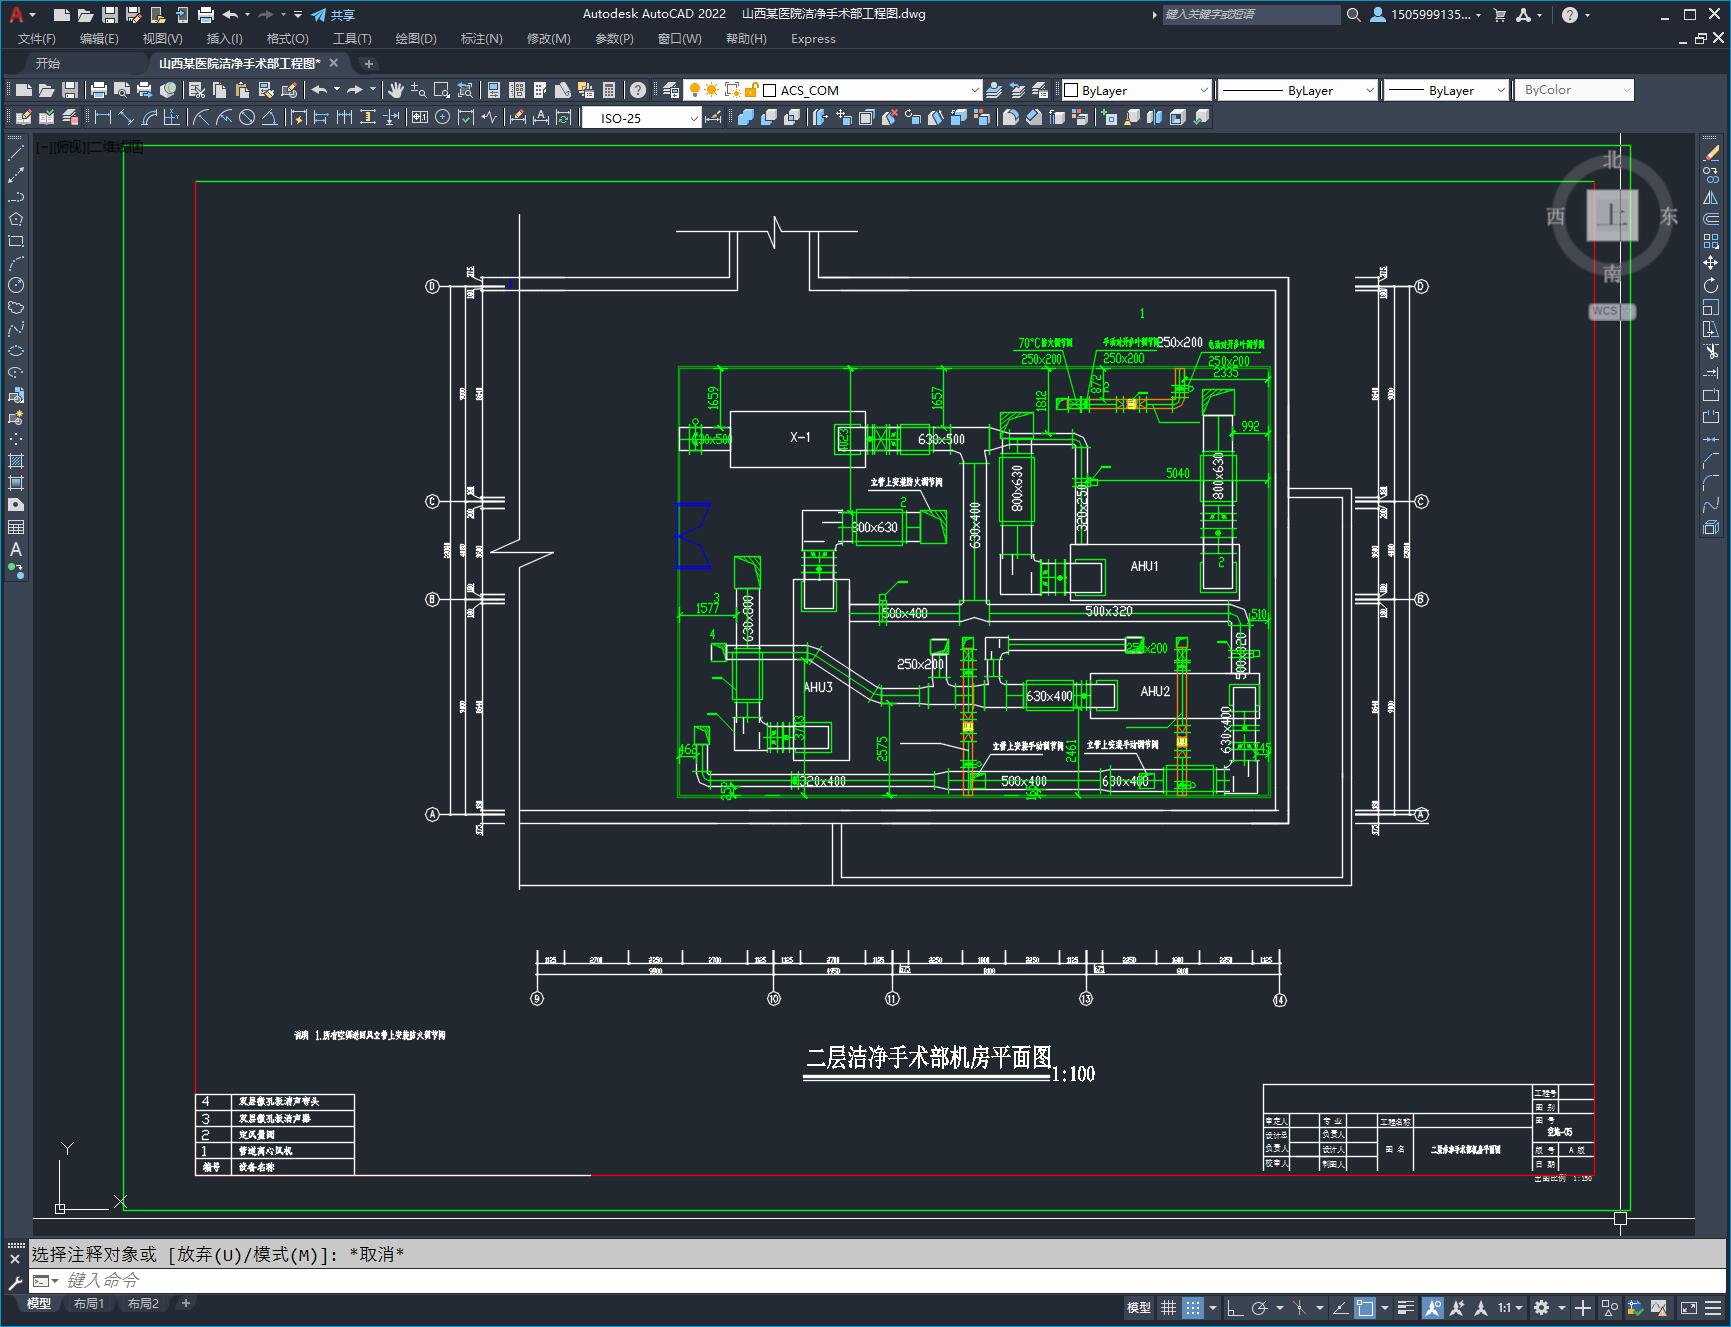Switch to the 布局2 layout tab

(143, 1304)
